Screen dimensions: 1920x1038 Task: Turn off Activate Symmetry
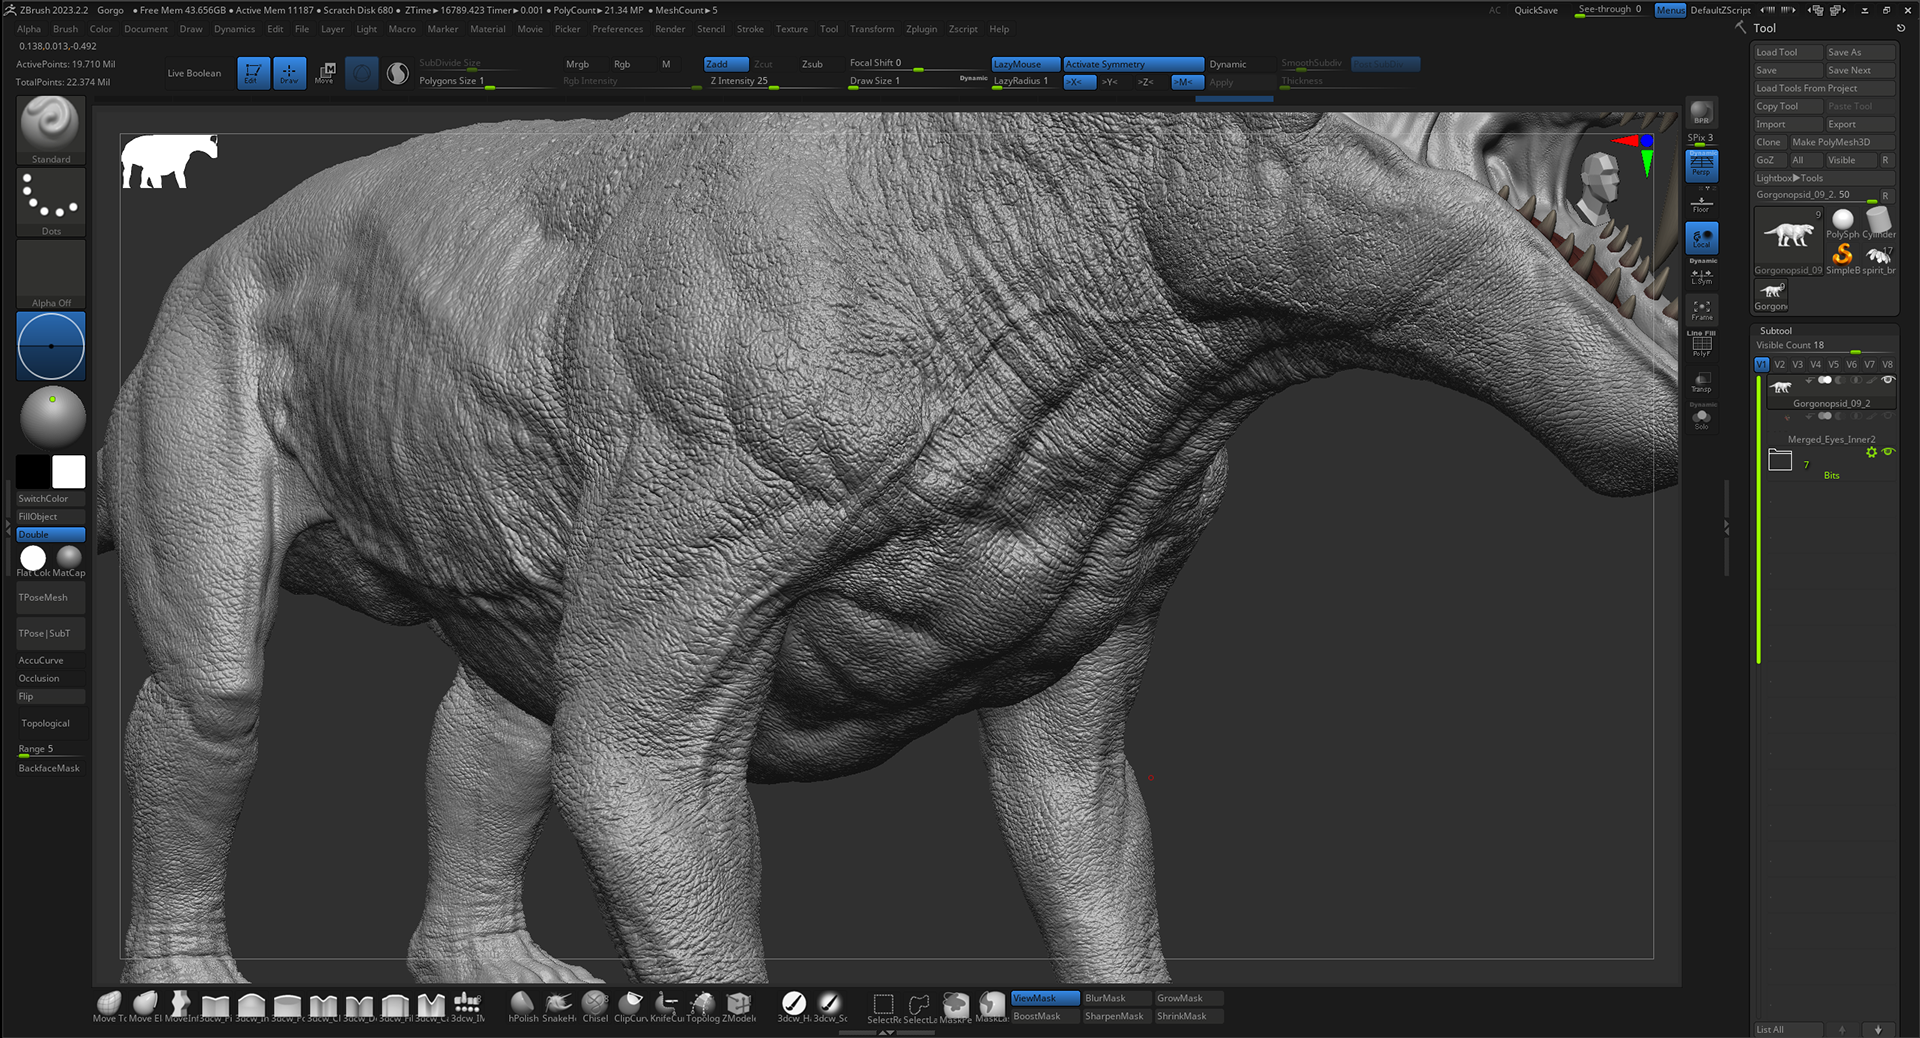[1132, 64]
